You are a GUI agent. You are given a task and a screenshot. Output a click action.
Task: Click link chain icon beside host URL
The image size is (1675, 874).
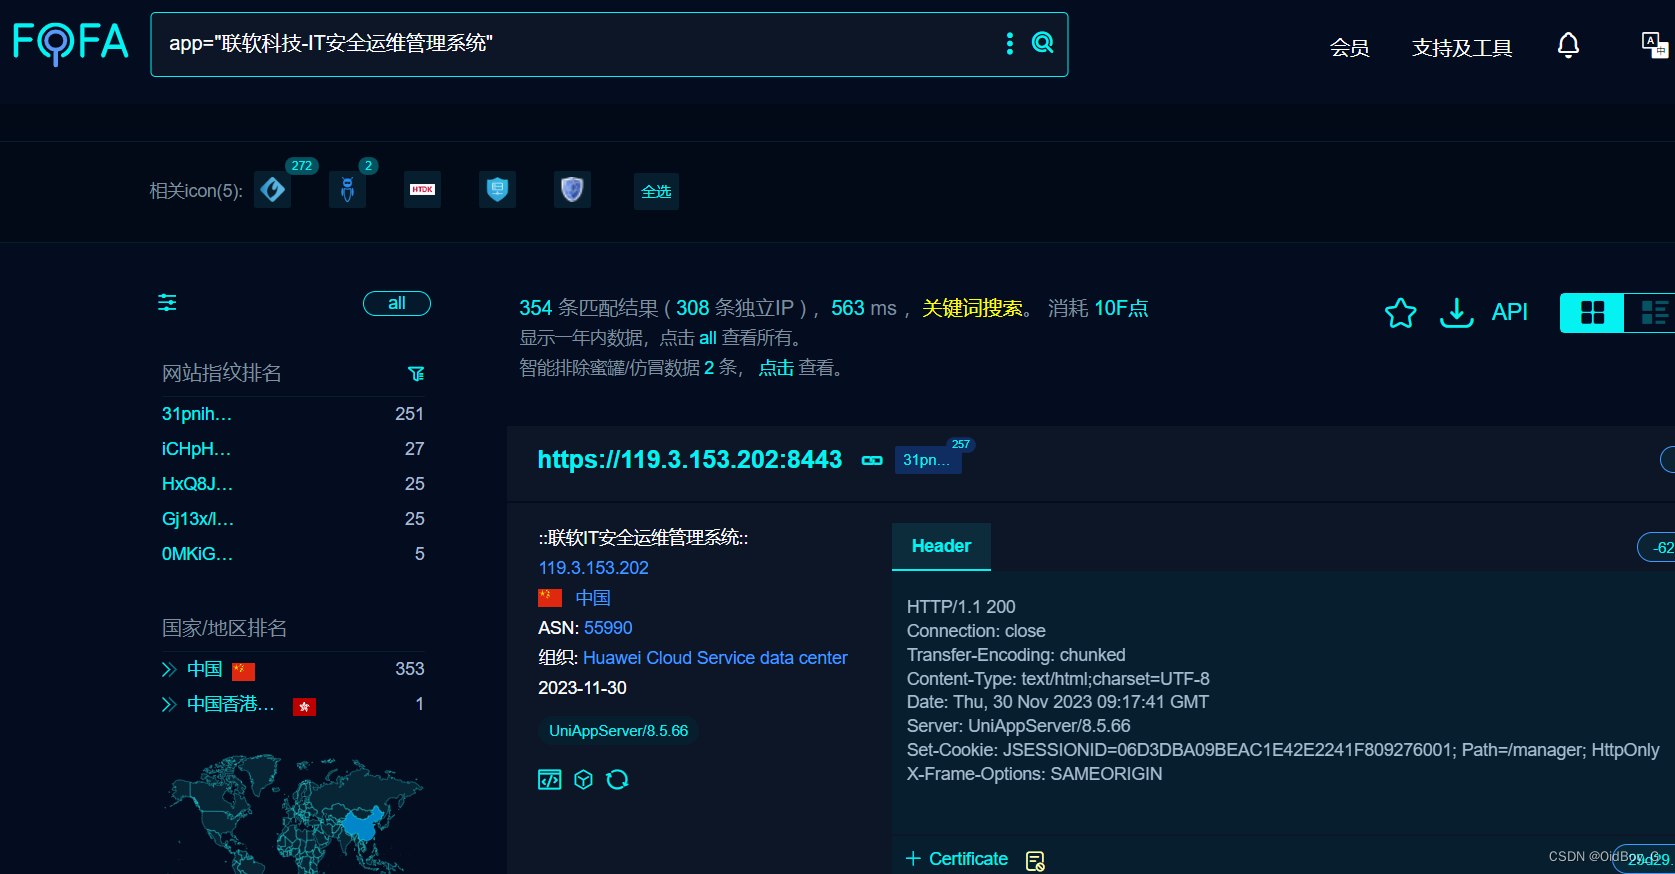872,460
